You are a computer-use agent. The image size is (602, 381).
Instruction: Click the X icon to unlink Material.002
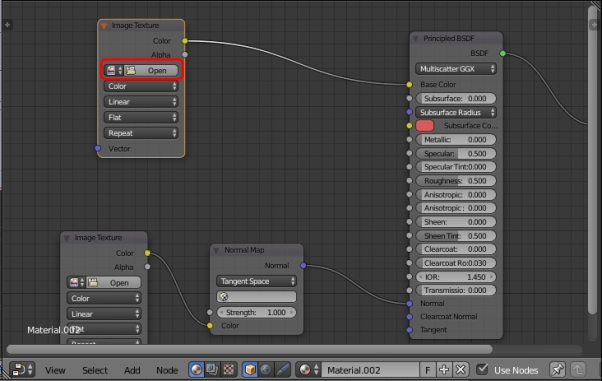(460, 370)
